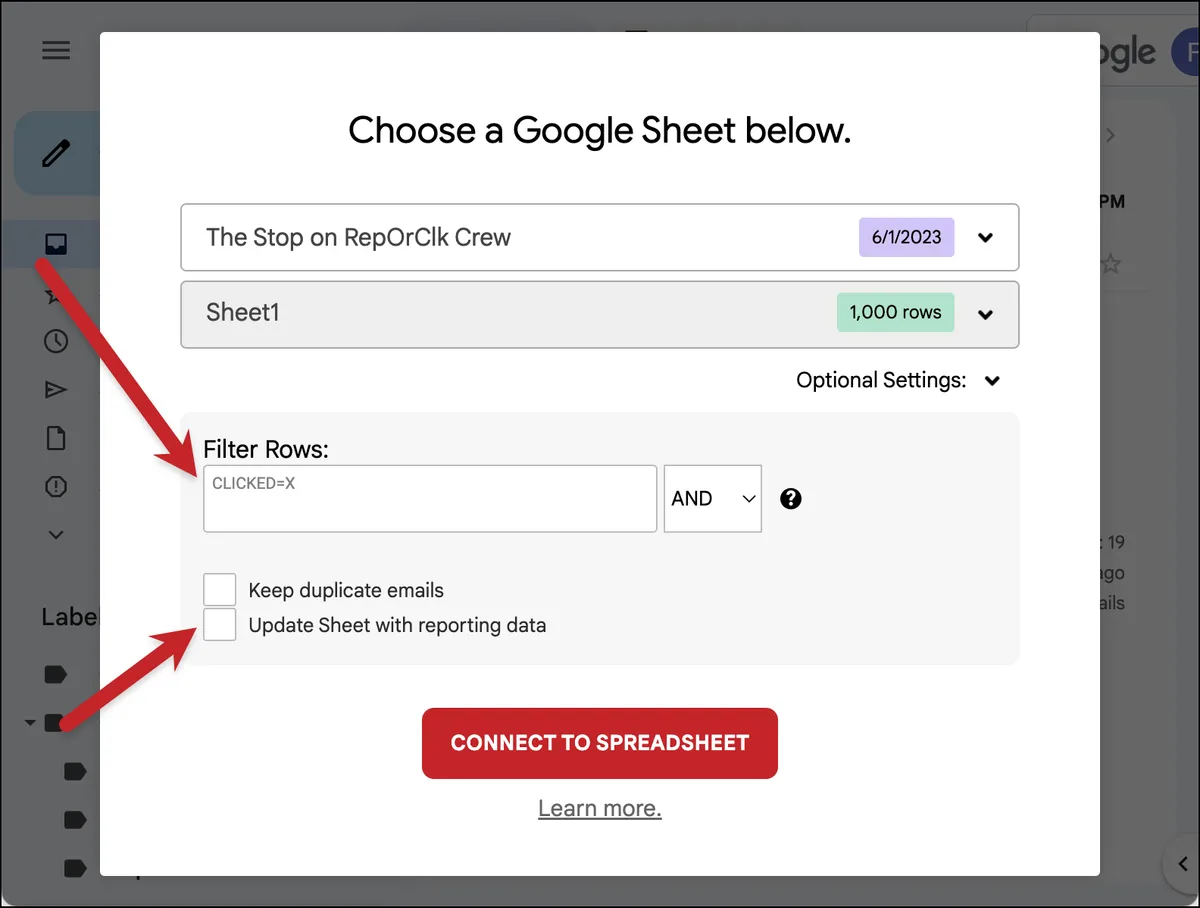1200x908 pixels.
Task: Click the Filter Rows help question mark
Action: [x=791, y=499]
